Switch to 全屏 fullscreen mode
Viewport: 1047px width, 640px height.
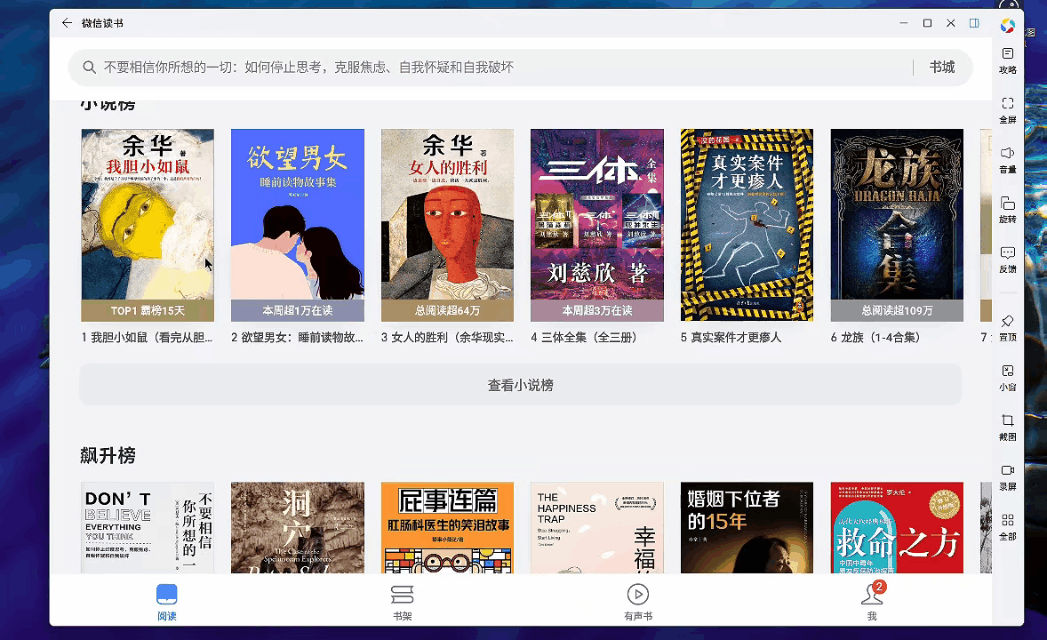[1008, 110]
